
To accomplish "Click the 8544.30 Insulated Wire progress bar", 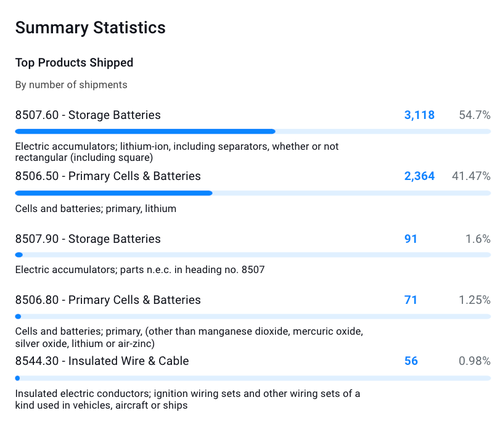I will (253, 378).
